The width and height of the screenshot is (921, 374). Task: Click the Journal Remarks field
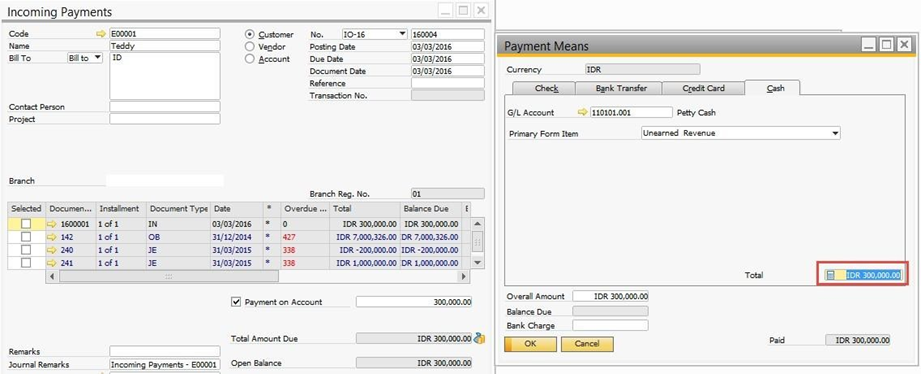click(x=165, y=365)
